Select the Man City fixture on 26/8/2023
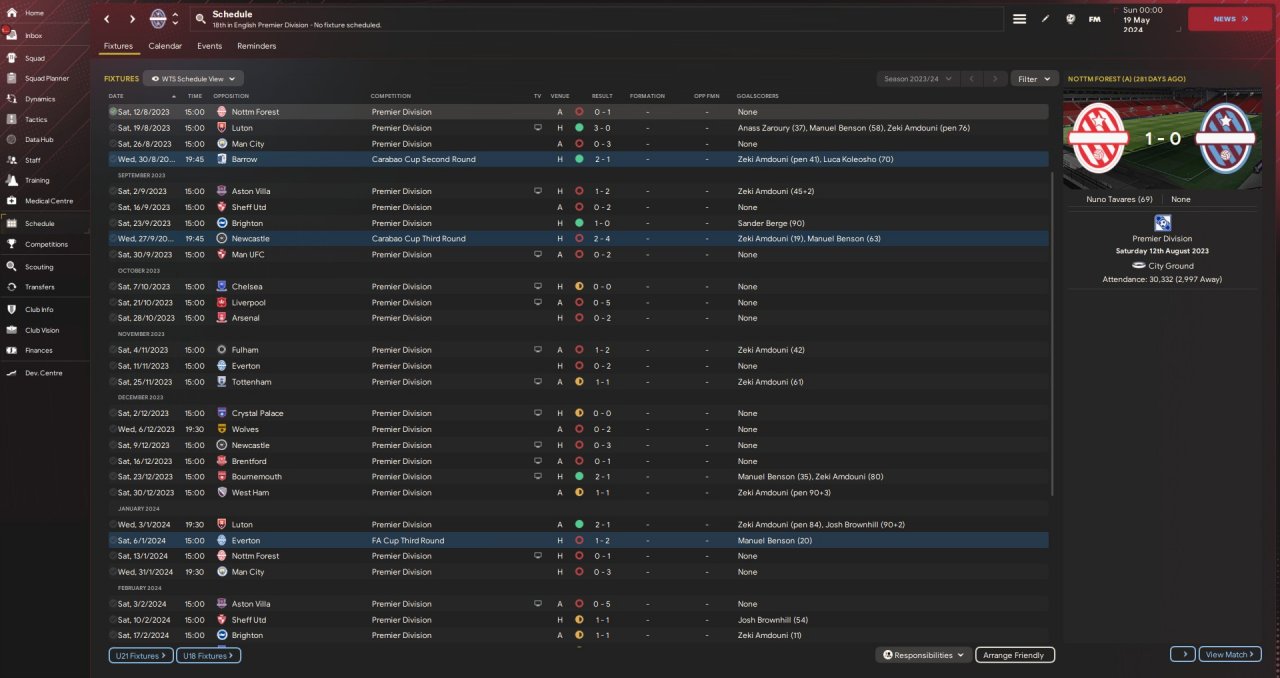Screen dimensions: 1280x678 coord(578,144)
